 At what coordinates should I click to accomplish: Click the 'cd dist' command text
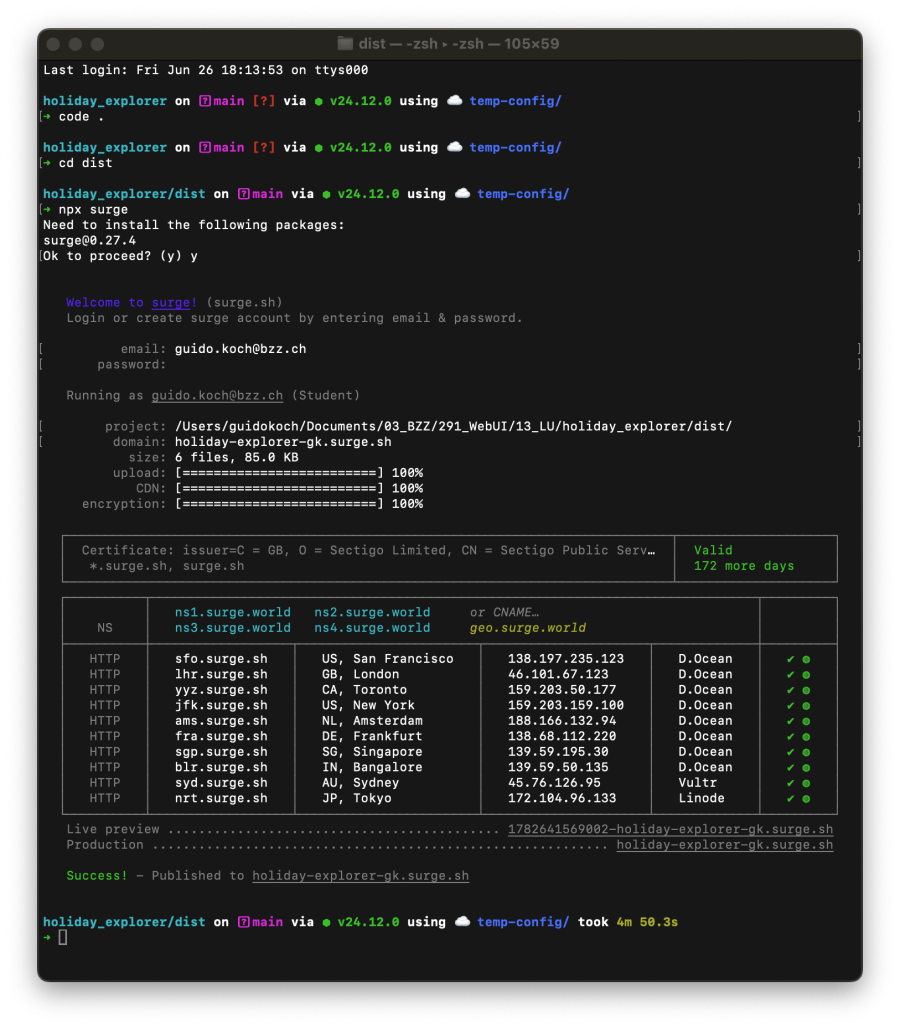pos(85,163)
